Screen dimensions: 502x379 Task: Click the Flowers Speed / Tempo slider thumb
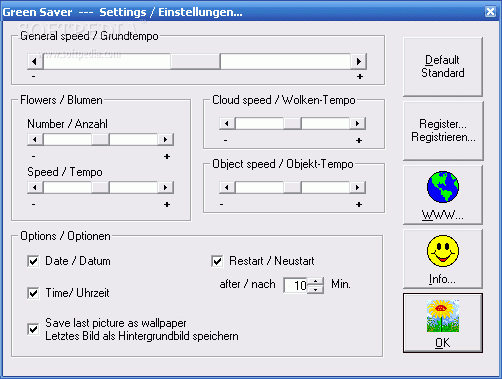click(100, 187)
